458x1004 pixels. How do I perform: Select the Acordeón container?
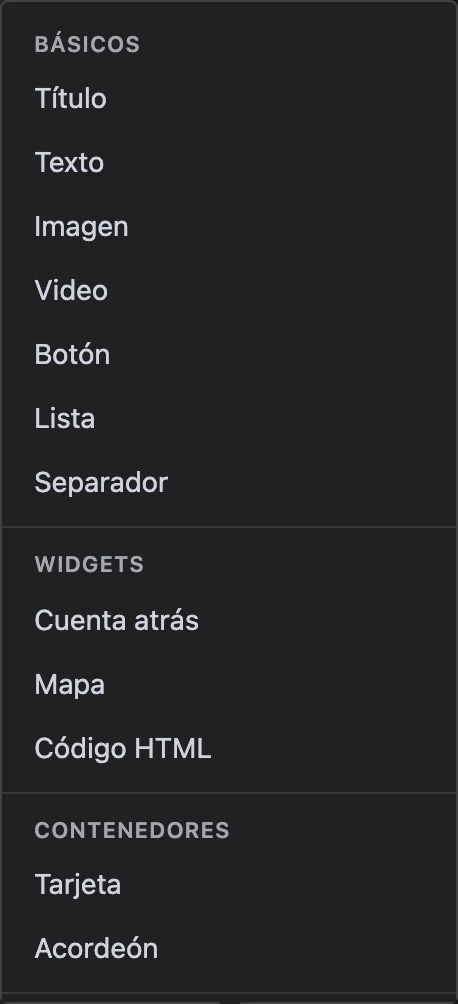tap(229, 949)
